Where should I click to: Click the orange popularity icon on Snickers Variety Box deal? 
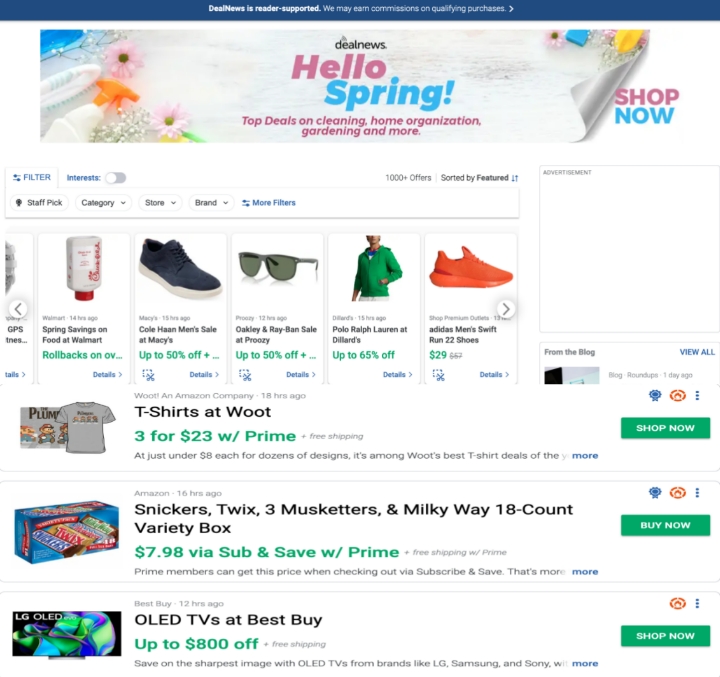677,492
